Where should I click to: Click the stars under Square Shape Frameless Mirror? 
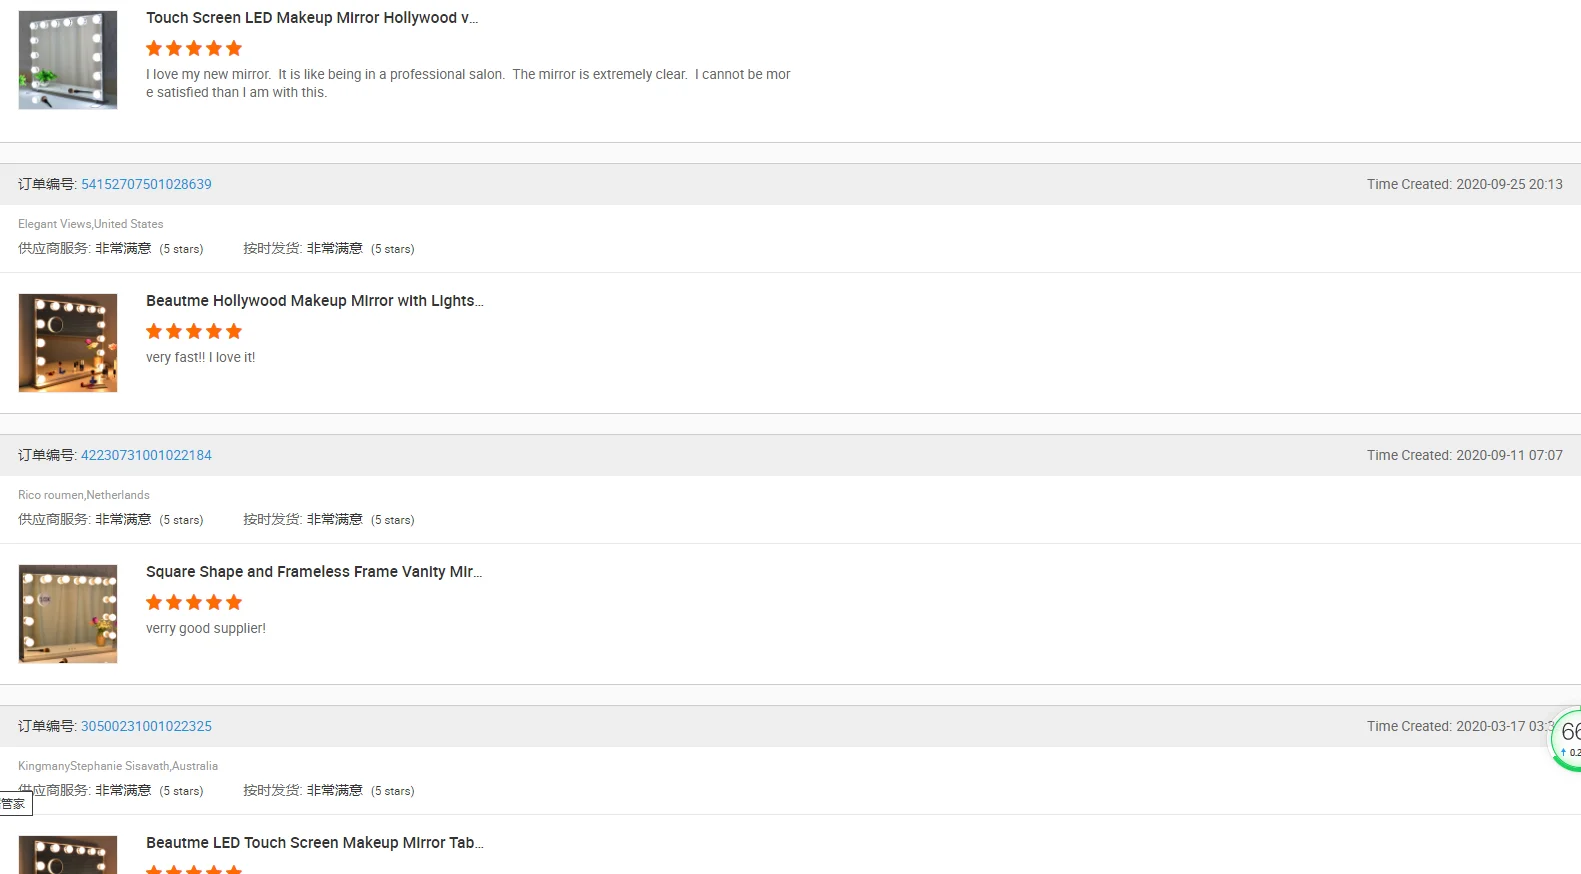(x=194, y=602)
